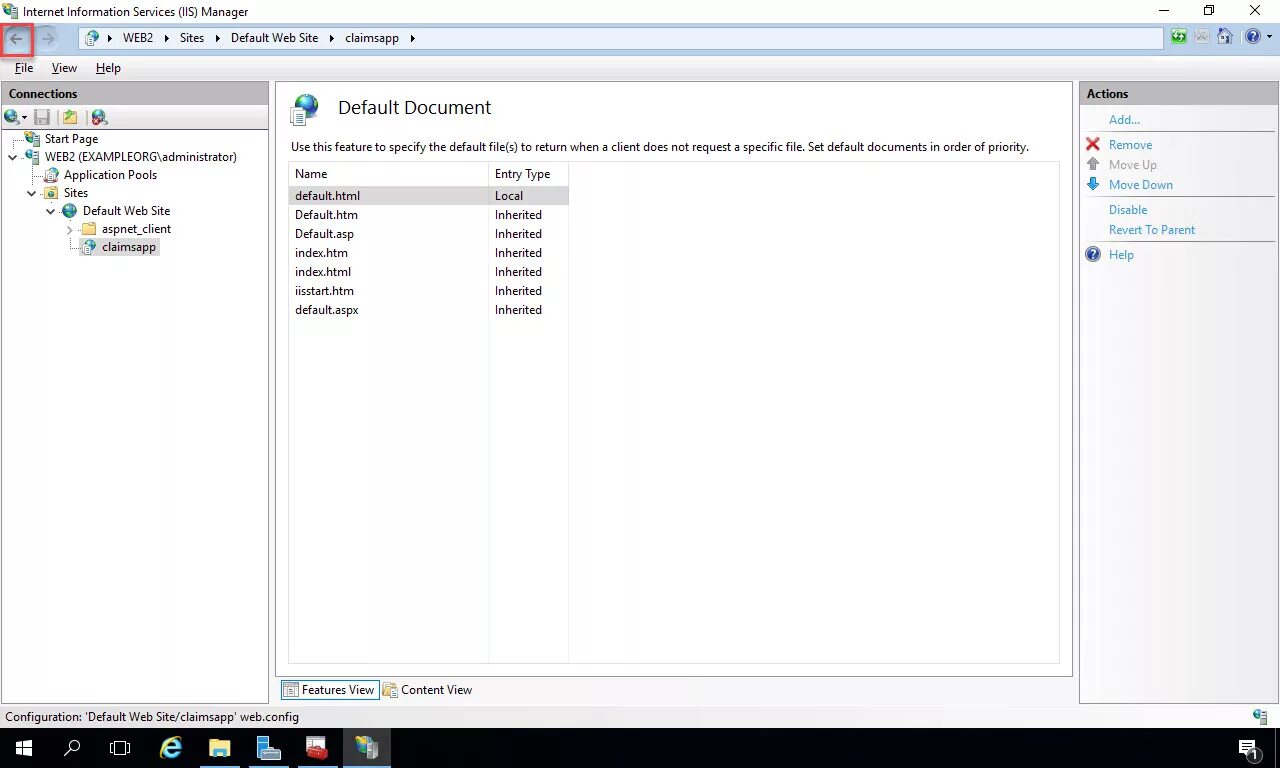Open the View menu
This screenshot has height=768, width=1280.
click(63, 68)
